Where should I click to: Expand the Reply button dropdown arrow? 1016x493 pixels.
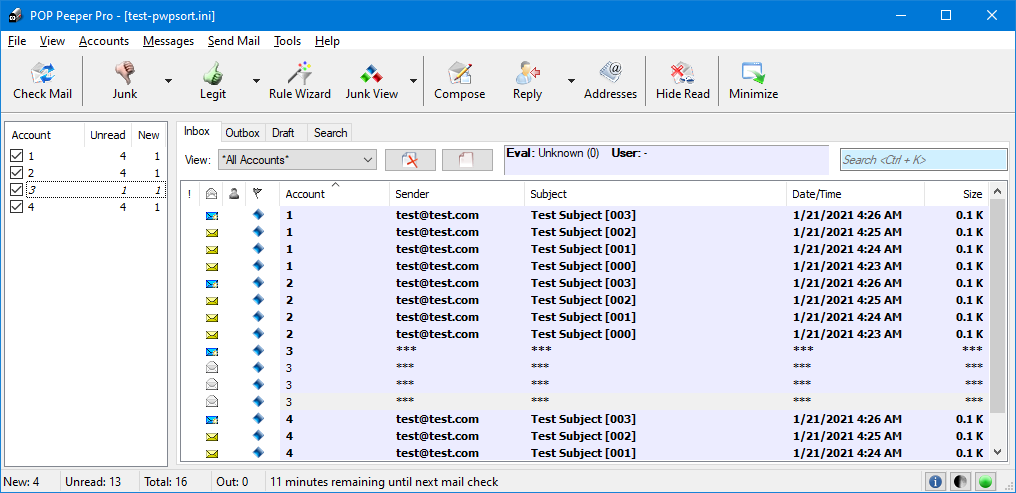pyautogui.click(x=571, y=81)
